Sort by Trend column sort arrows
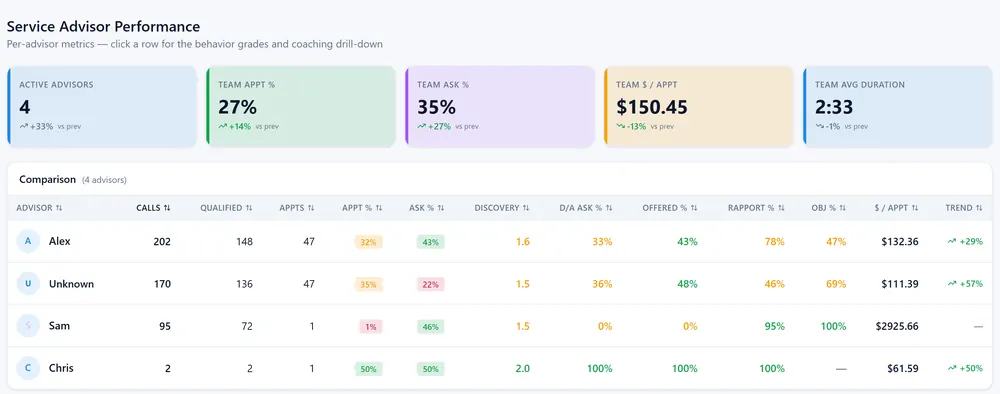 click(x=979, y=208)
